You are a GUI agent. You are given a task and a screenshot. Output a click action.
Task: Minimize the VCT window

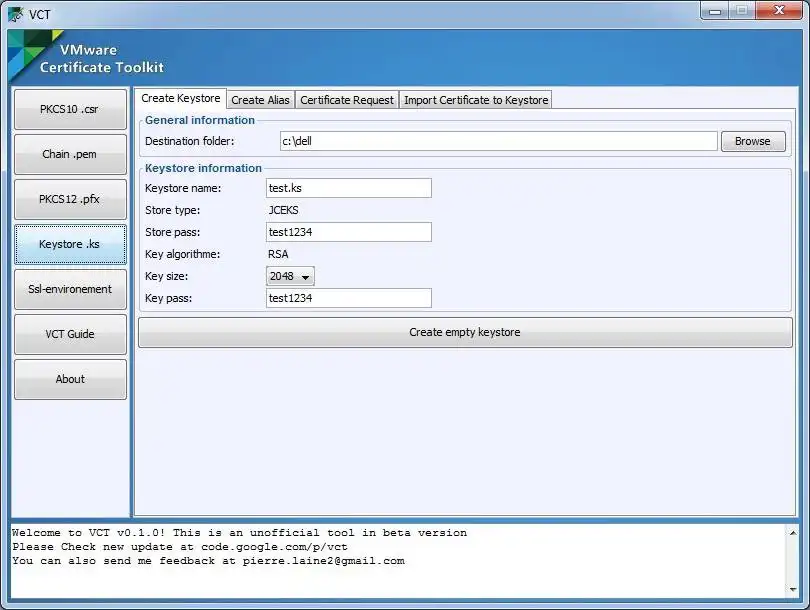click(715, 11)
